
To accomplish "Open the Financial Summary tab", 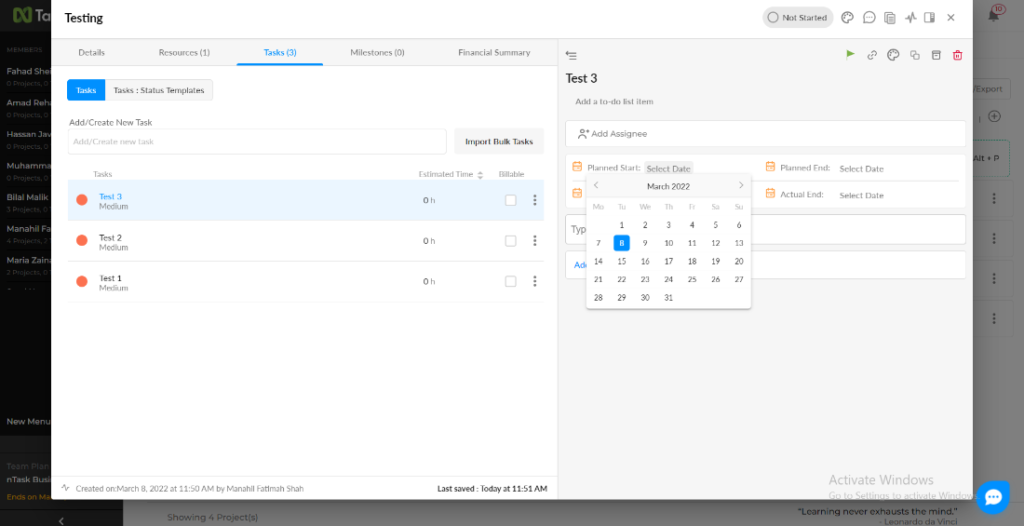I will (x=494, y=52).
